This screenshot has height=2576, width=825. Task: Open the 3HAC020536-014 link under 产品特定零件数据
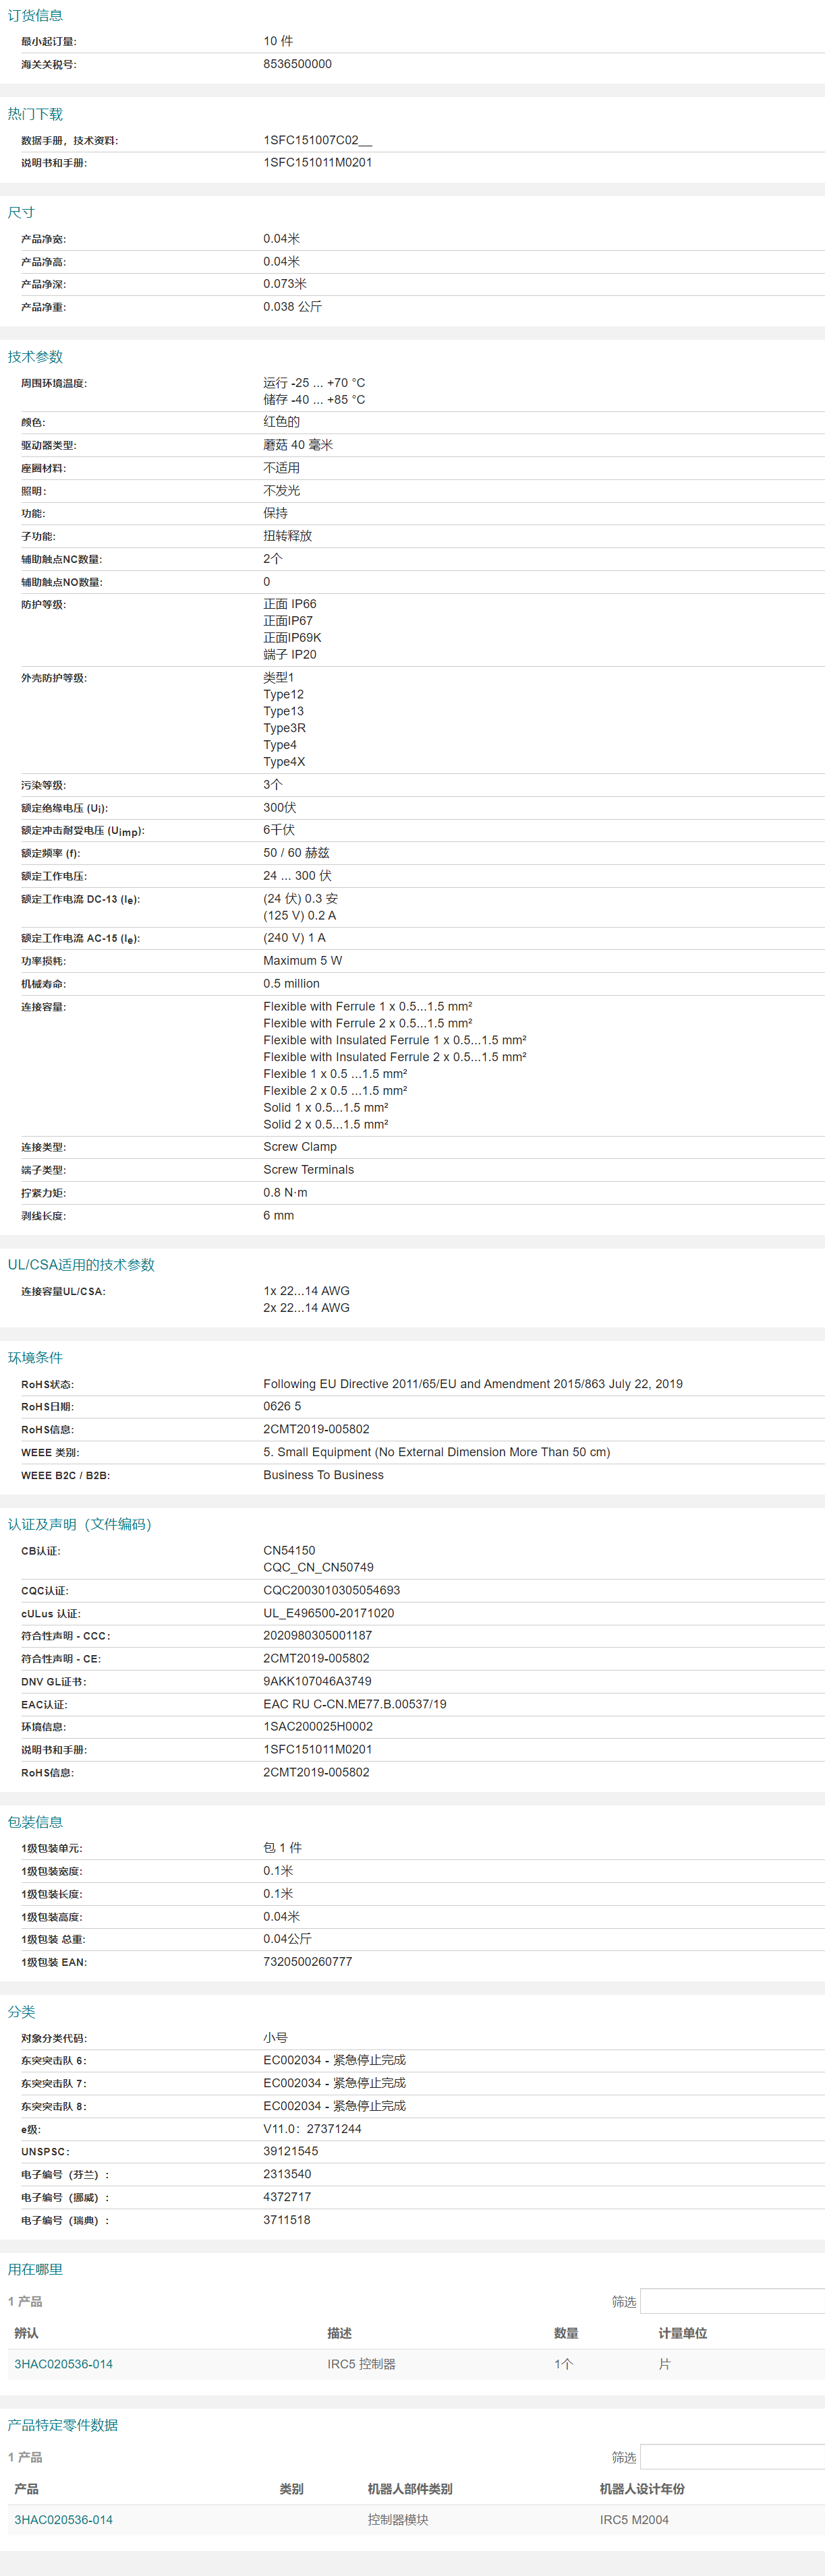pos(63,2520)
